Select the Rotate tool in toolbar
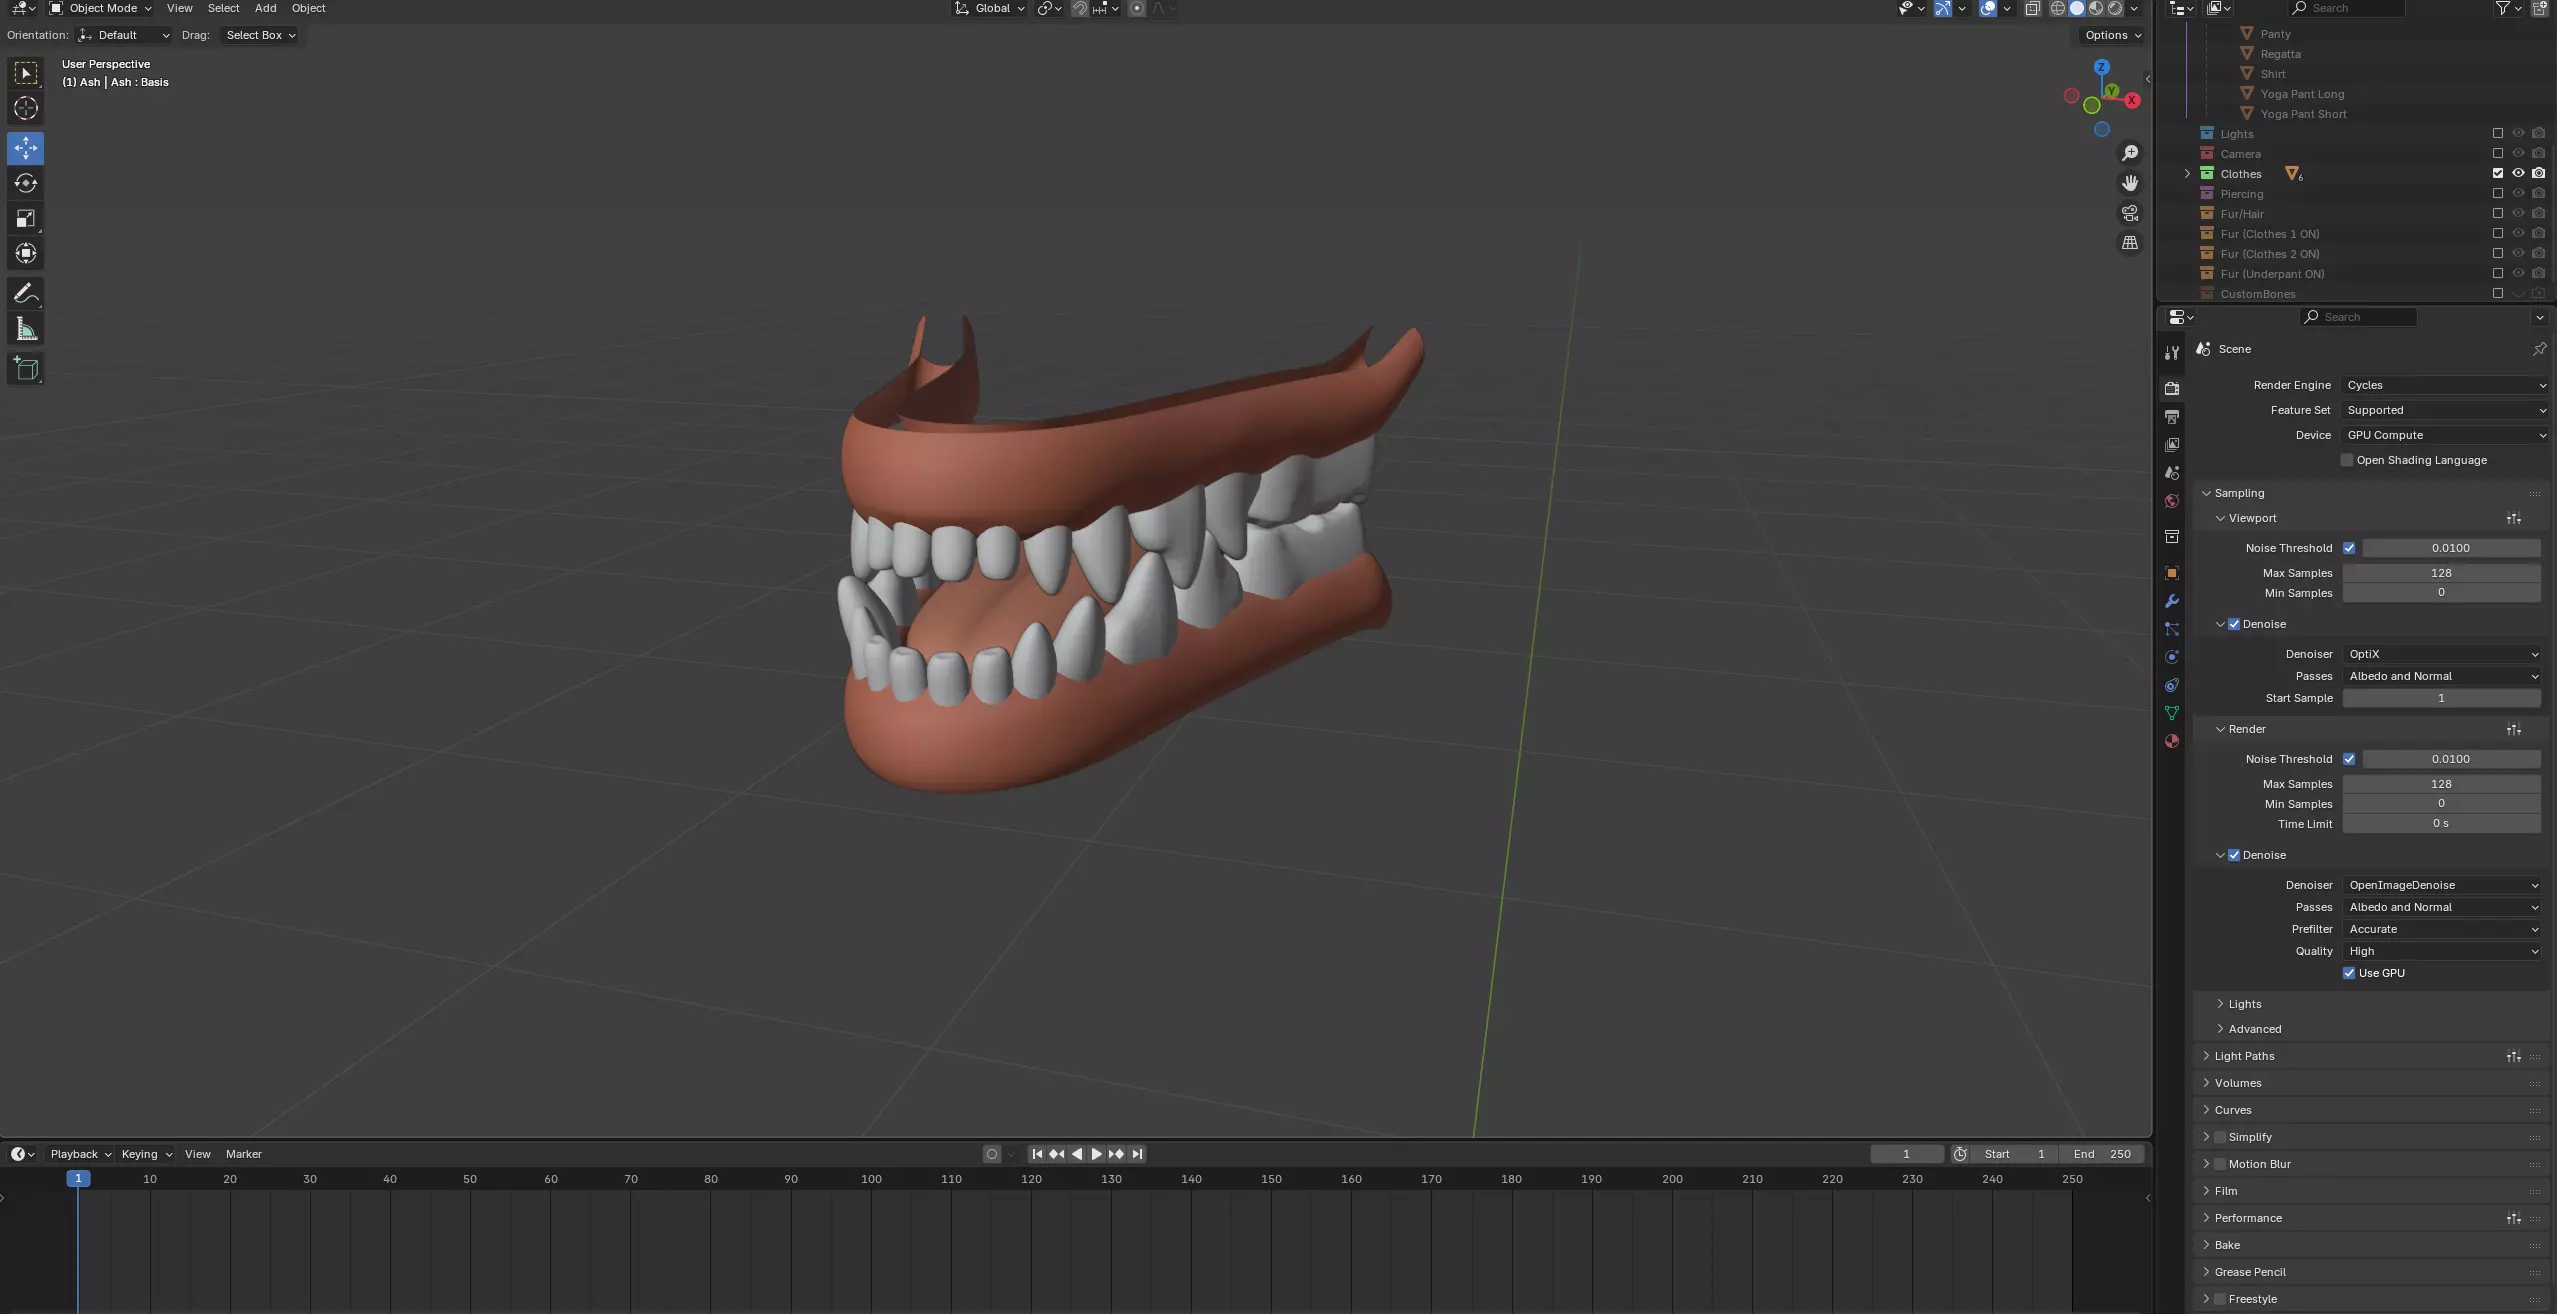The height and width of the screenshot is (1314, 2557). click(26, 183)
